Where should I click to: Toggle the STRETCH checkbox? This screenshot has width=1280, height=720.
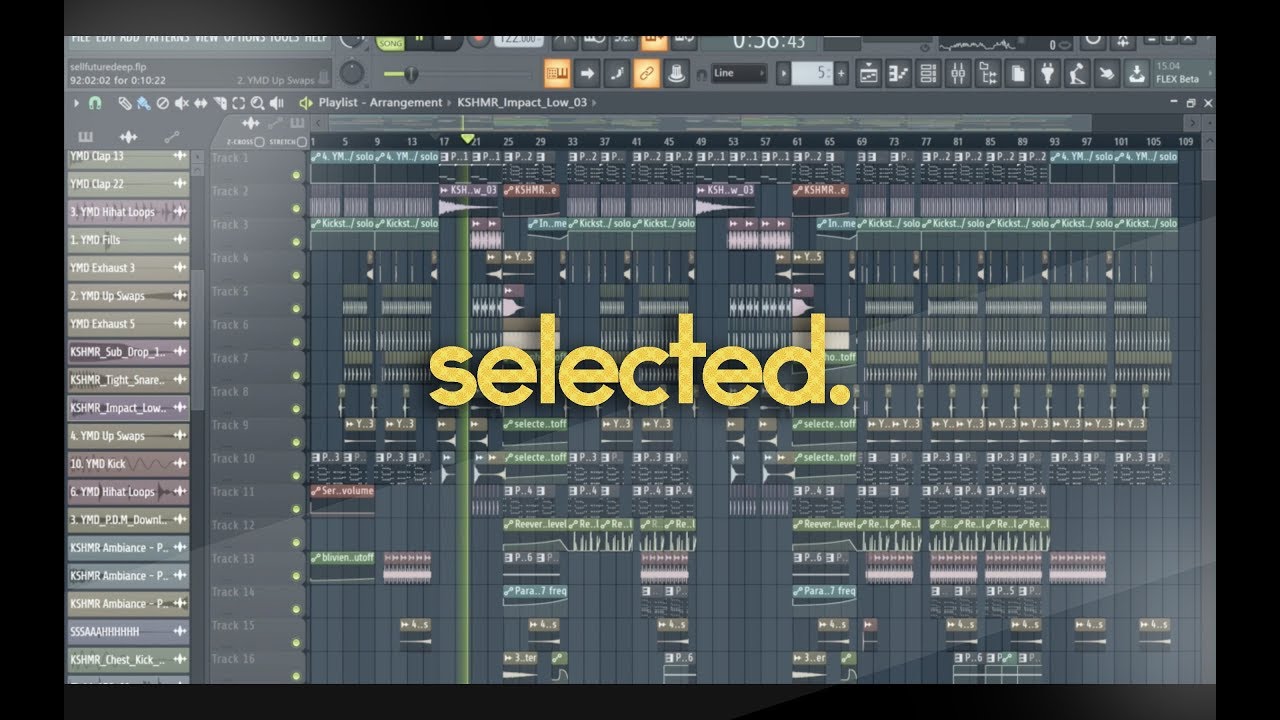click(x=302, y=143)
